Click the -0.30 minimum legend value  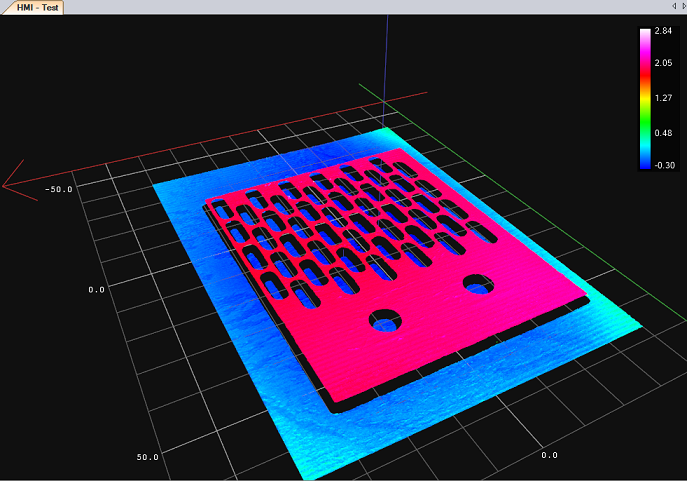tap(662, 166)
